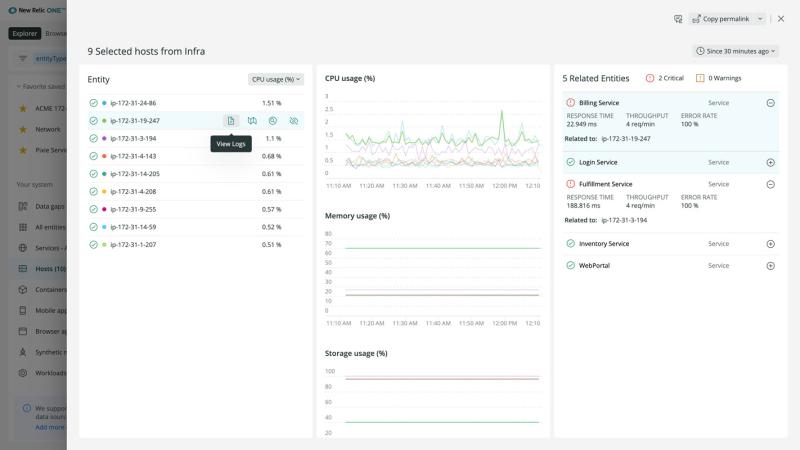This screenshot has width=800, height=450.
Task: Open the Billing Service link
Action: [x=599, y=103]
